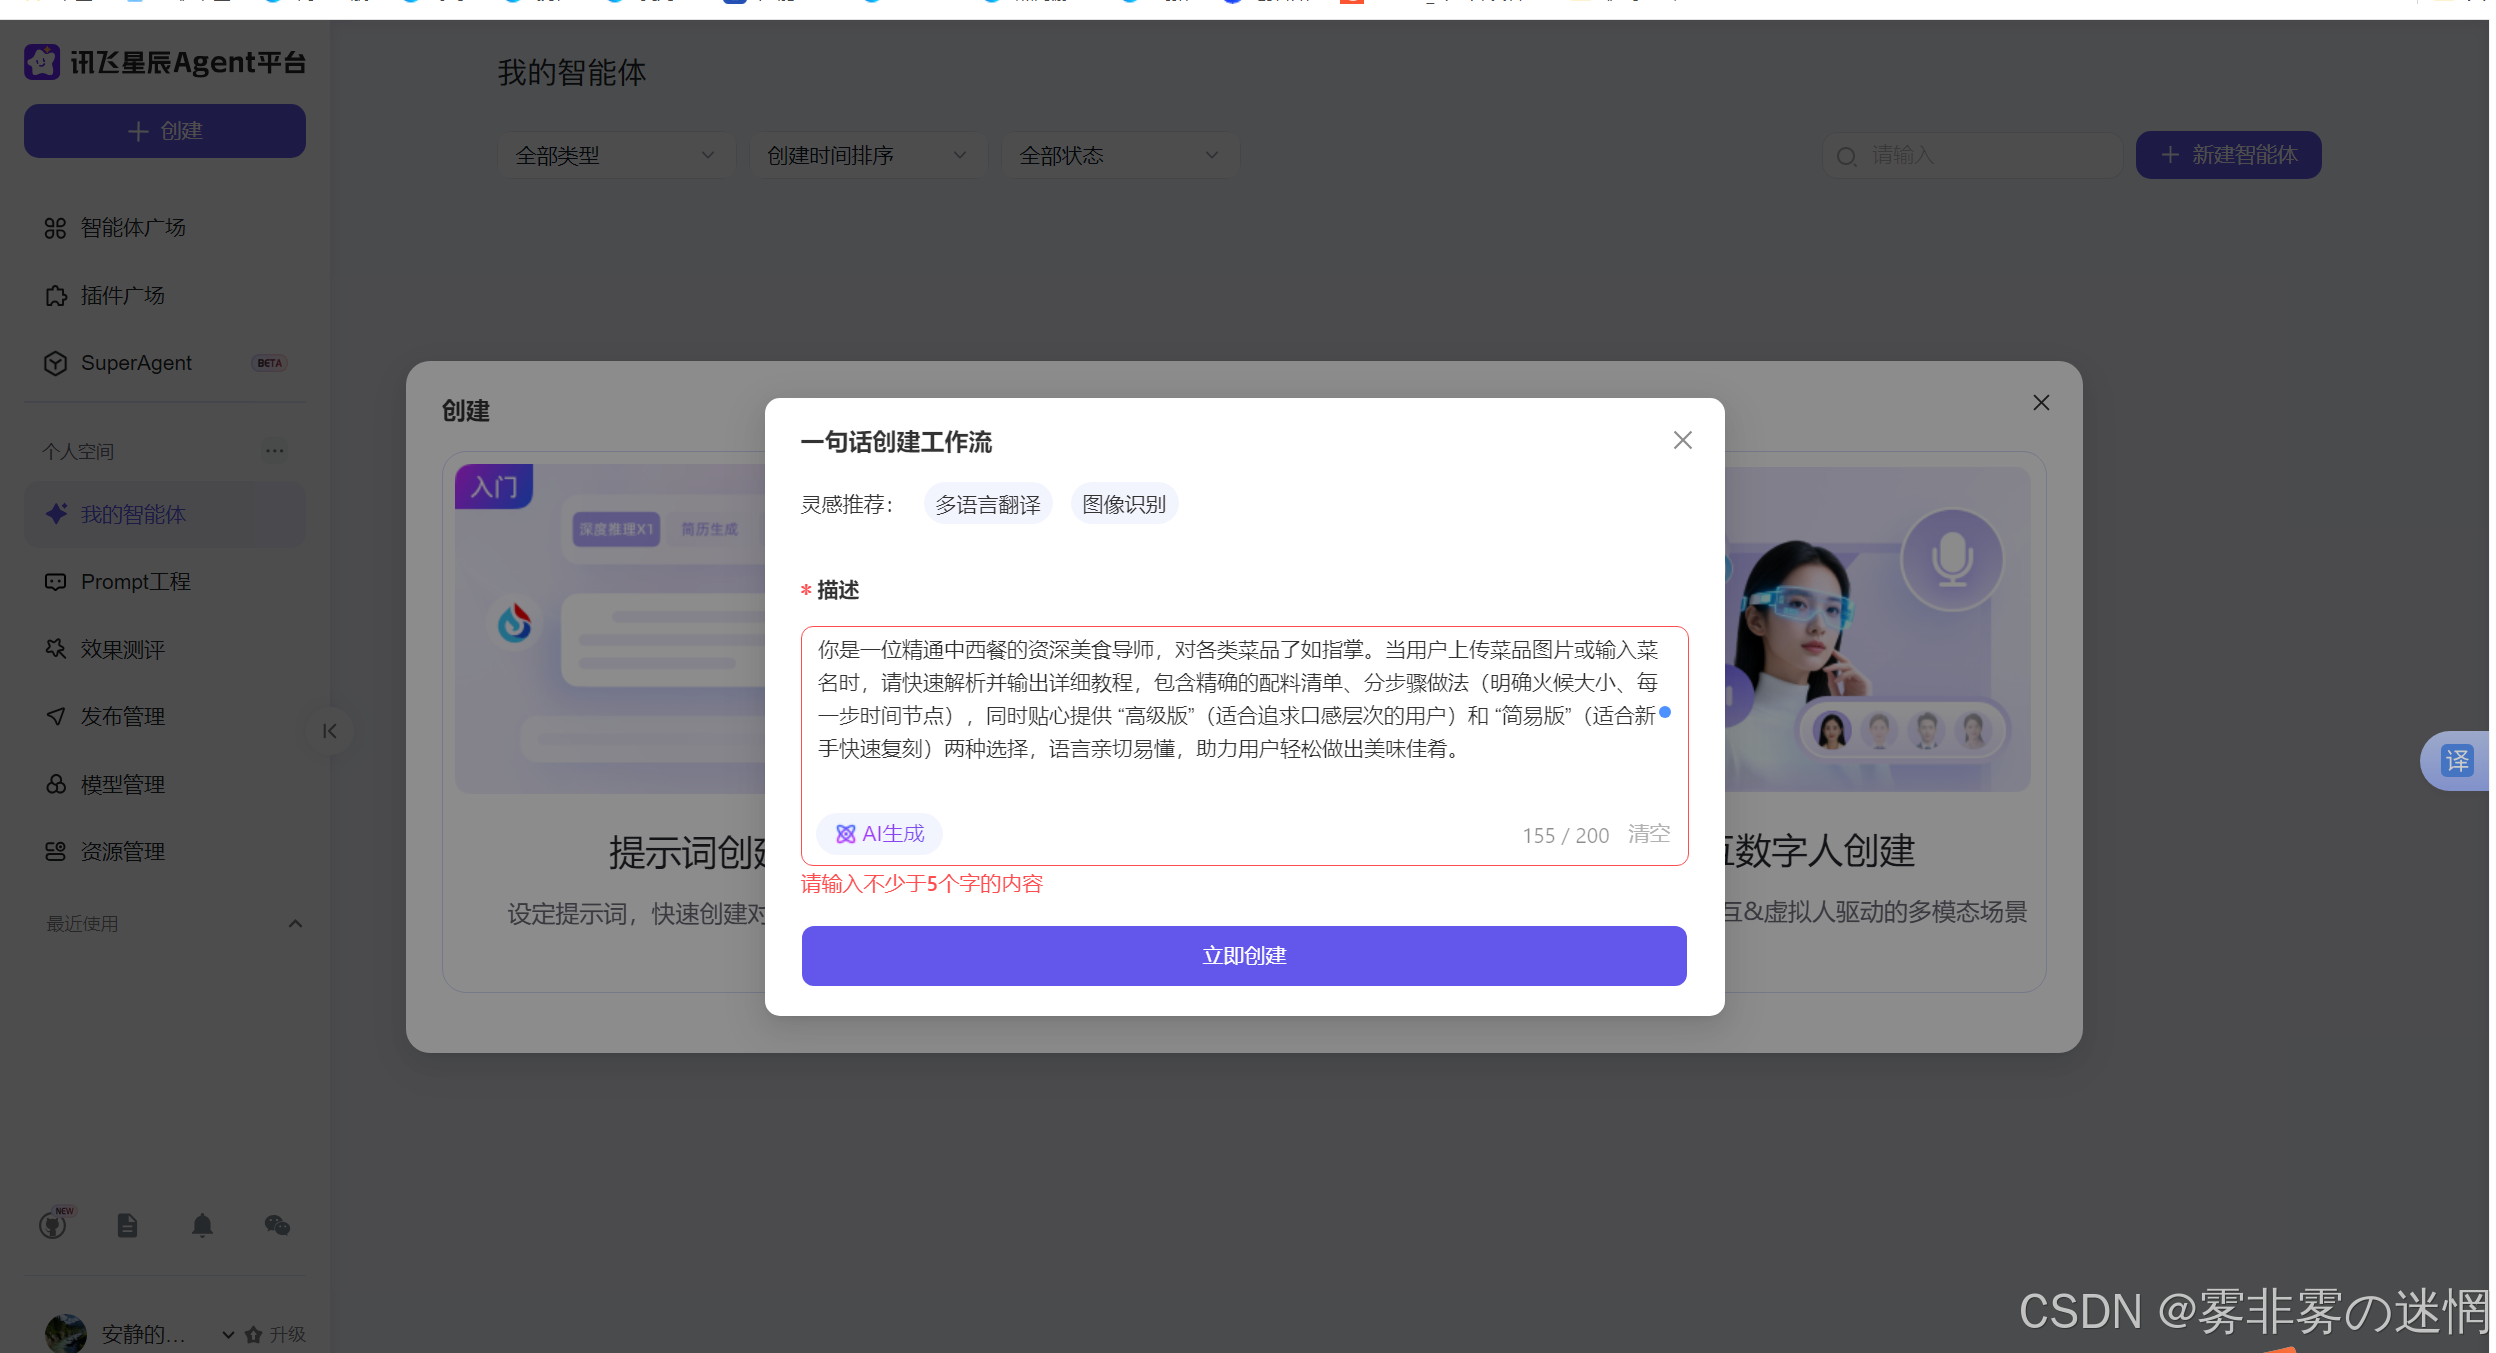Click the sidebar collapse arrow icon
The height and width of the screenshot is (1353, 2496).
tap(329, 731)
